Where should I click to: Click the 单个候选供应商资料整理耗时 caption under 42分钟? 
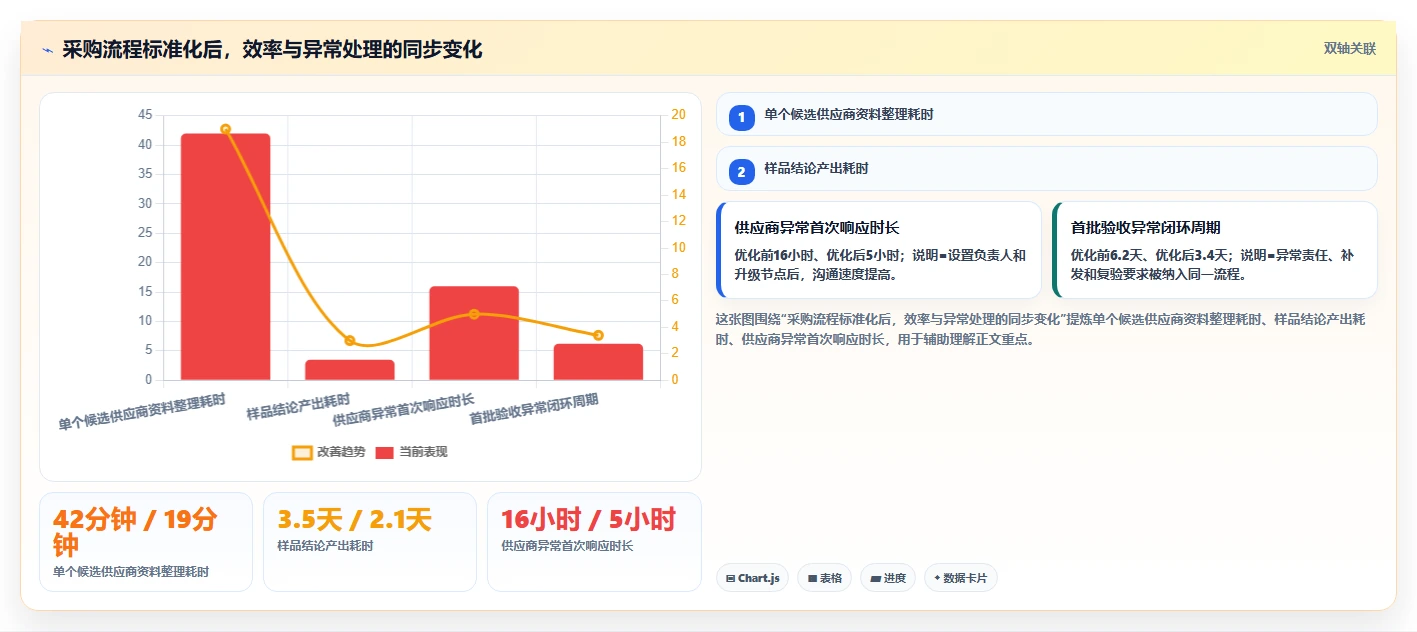(131, 572)
